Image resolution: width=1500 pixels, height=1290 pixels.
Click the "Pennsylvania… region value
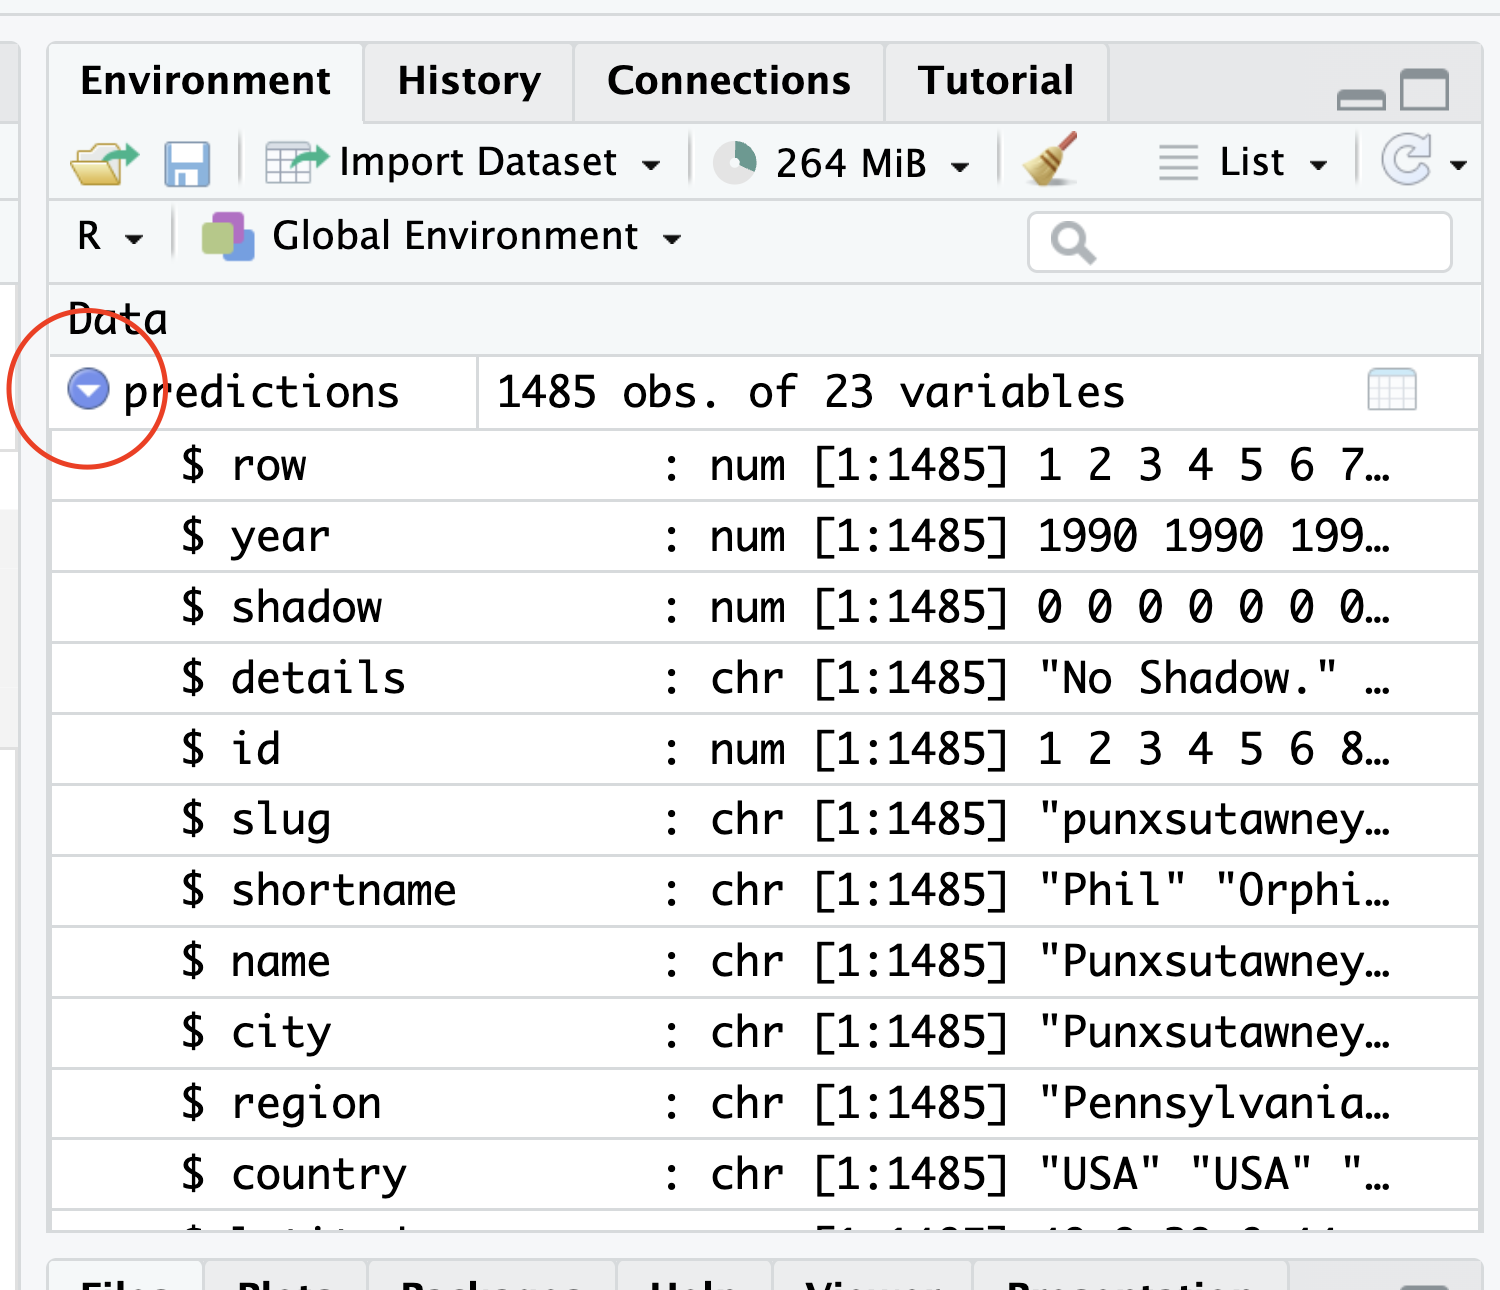1214,1105
